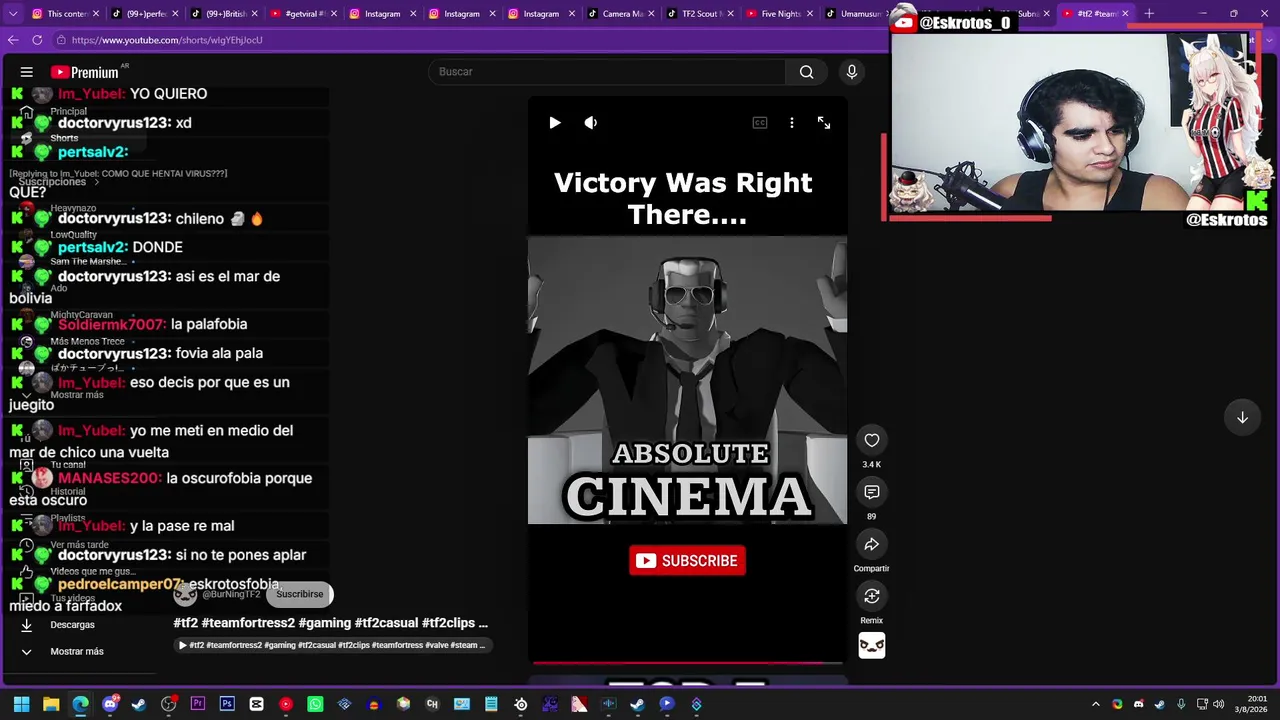Enter fullscreen for the Short
This screenshot has height=720, width=1280.
tap(824, 123)
